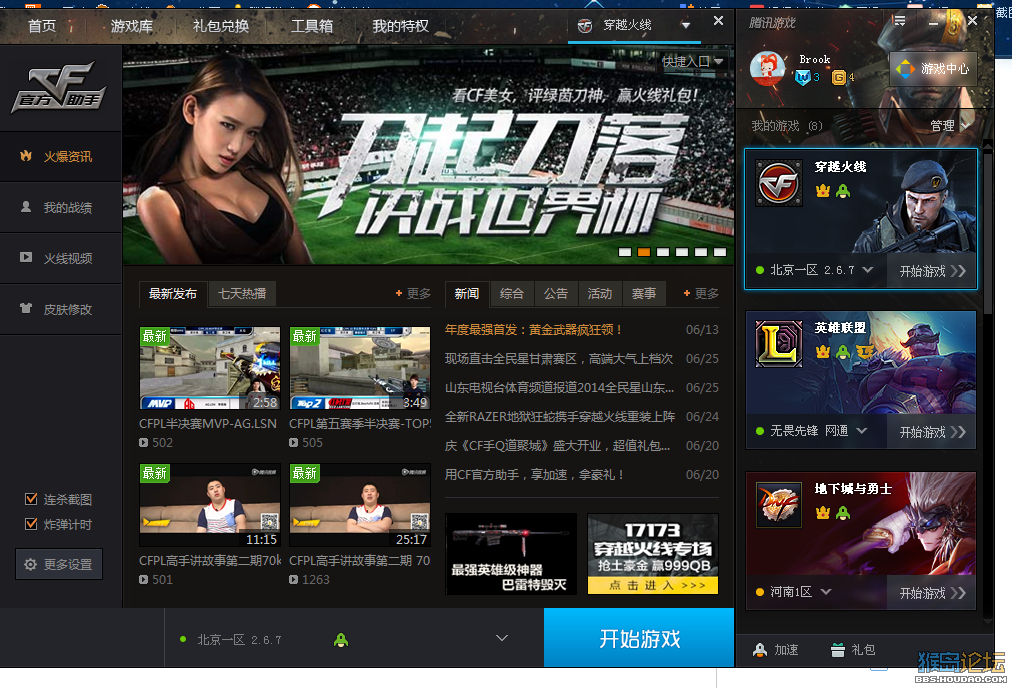Viewport: 1012px width, 688px height.
Task: Toggle the 连杀截图 checkbox
Action: (30, 499)
